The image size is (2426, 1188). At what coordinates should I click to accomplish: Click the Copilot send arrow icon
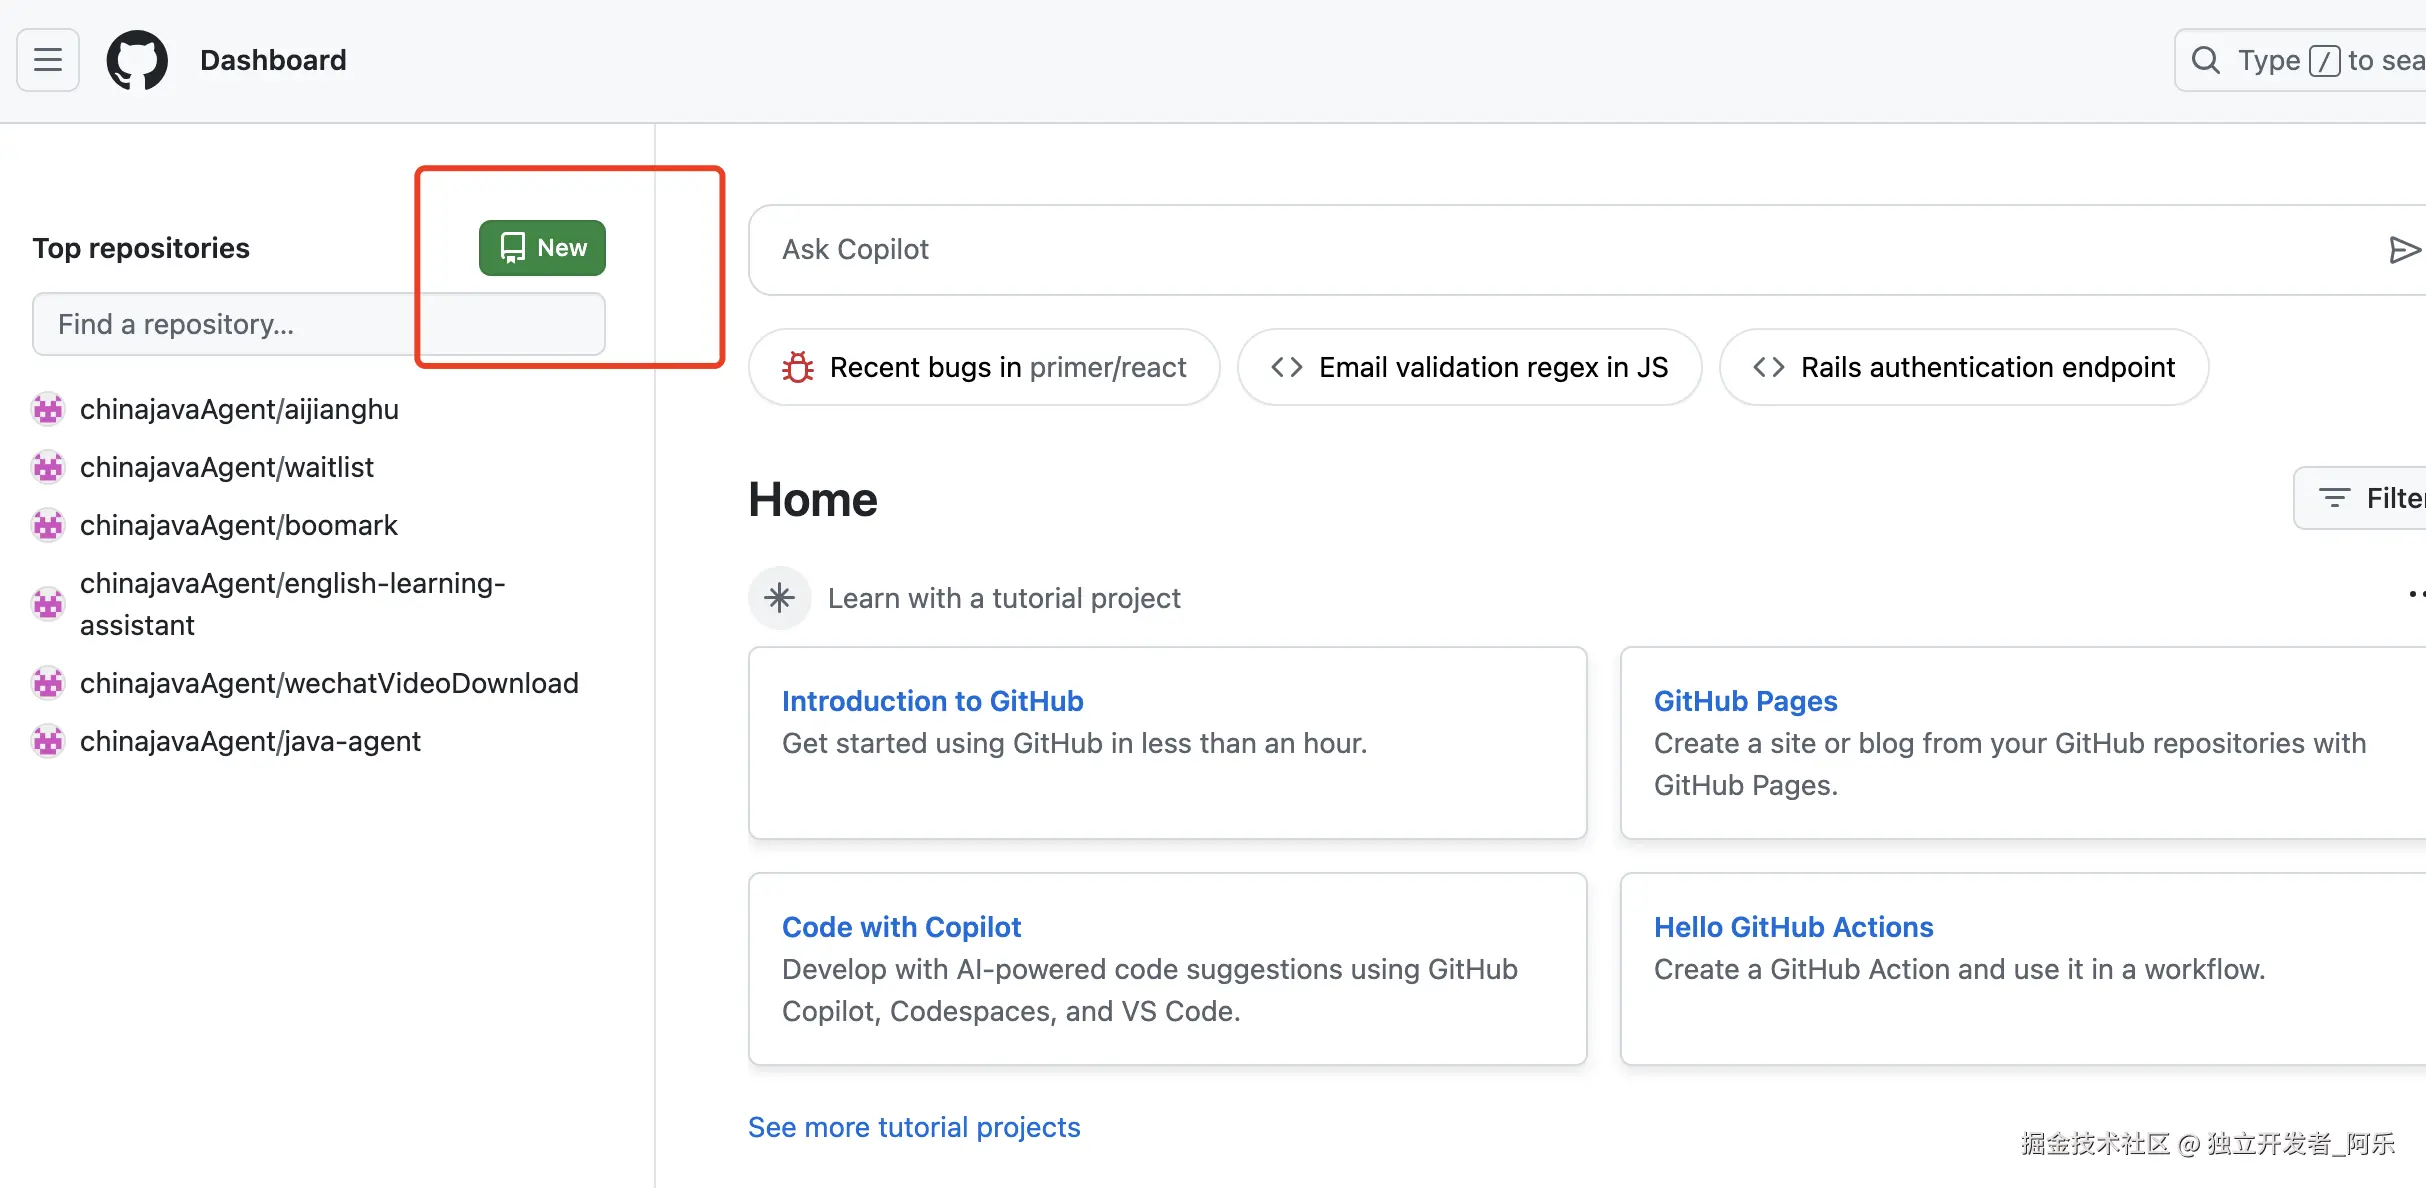2403,250
